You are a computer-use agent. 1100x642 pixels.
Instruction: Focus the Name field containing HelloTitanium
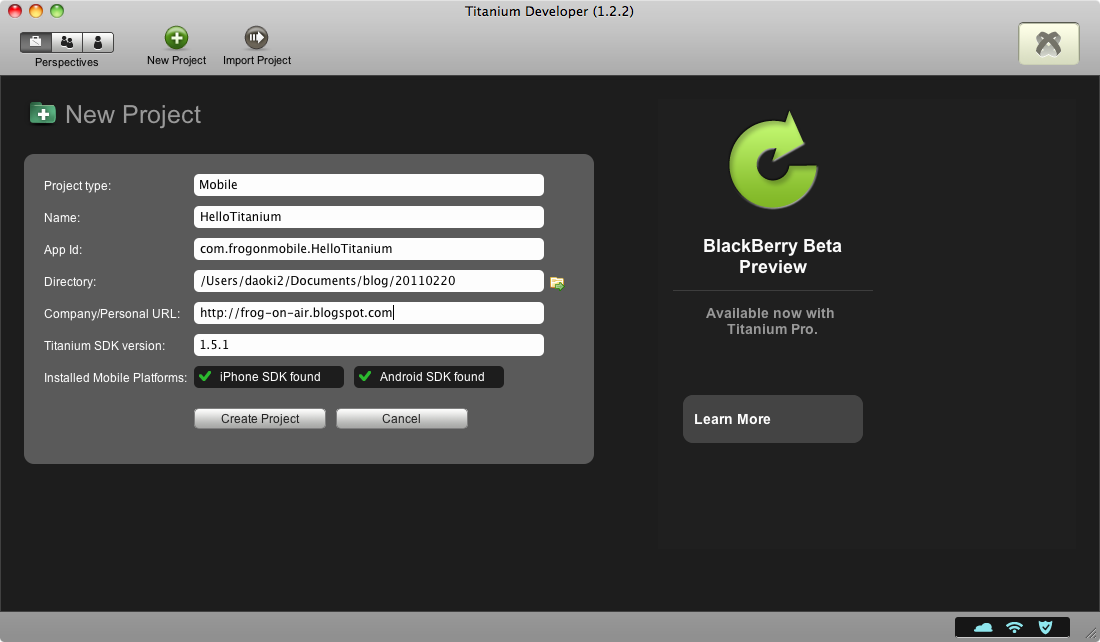click(x=369, y=217)
